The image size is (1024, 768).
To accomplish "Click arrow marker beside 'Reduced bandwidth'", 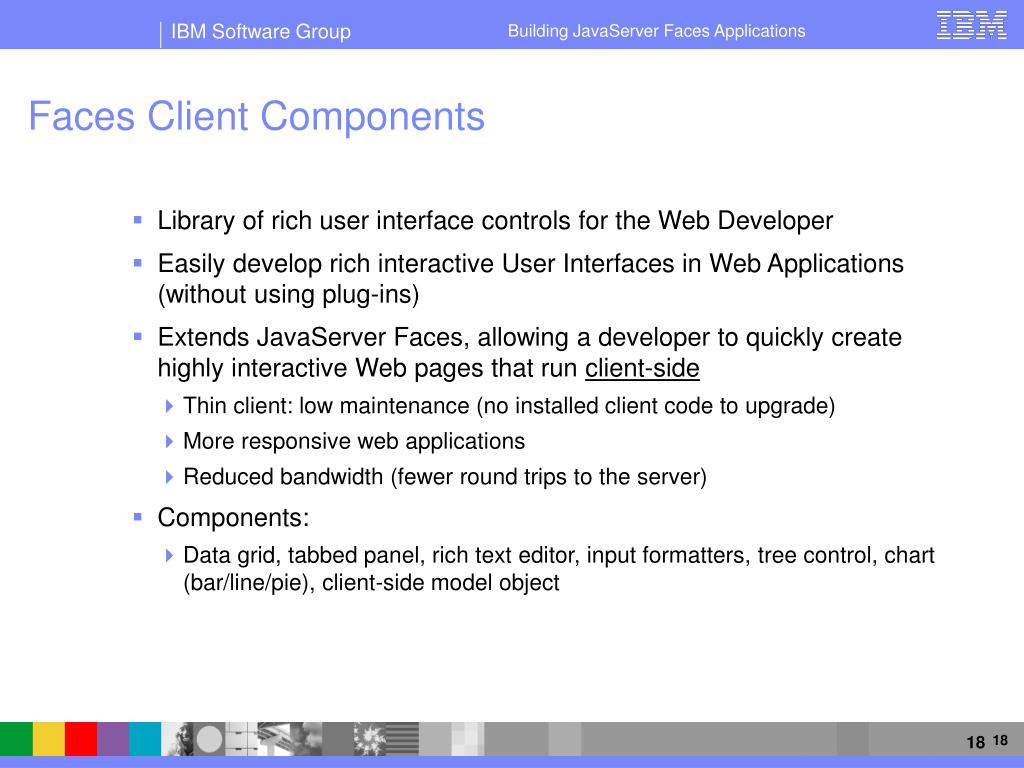I will pos(170,477).
